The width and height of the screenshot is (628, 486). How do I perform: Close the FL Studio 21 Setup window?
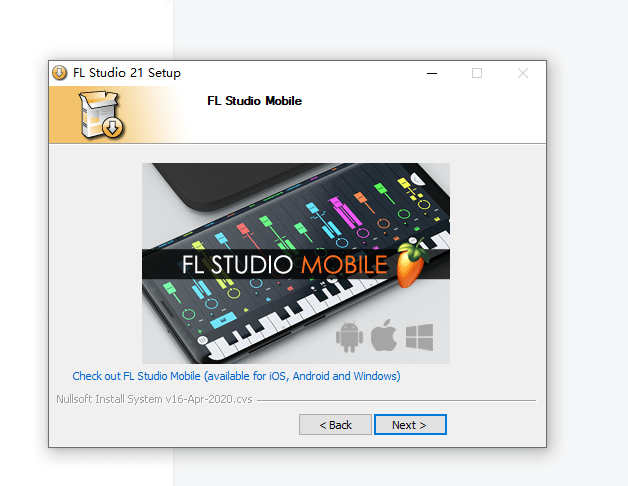[523, 73]
